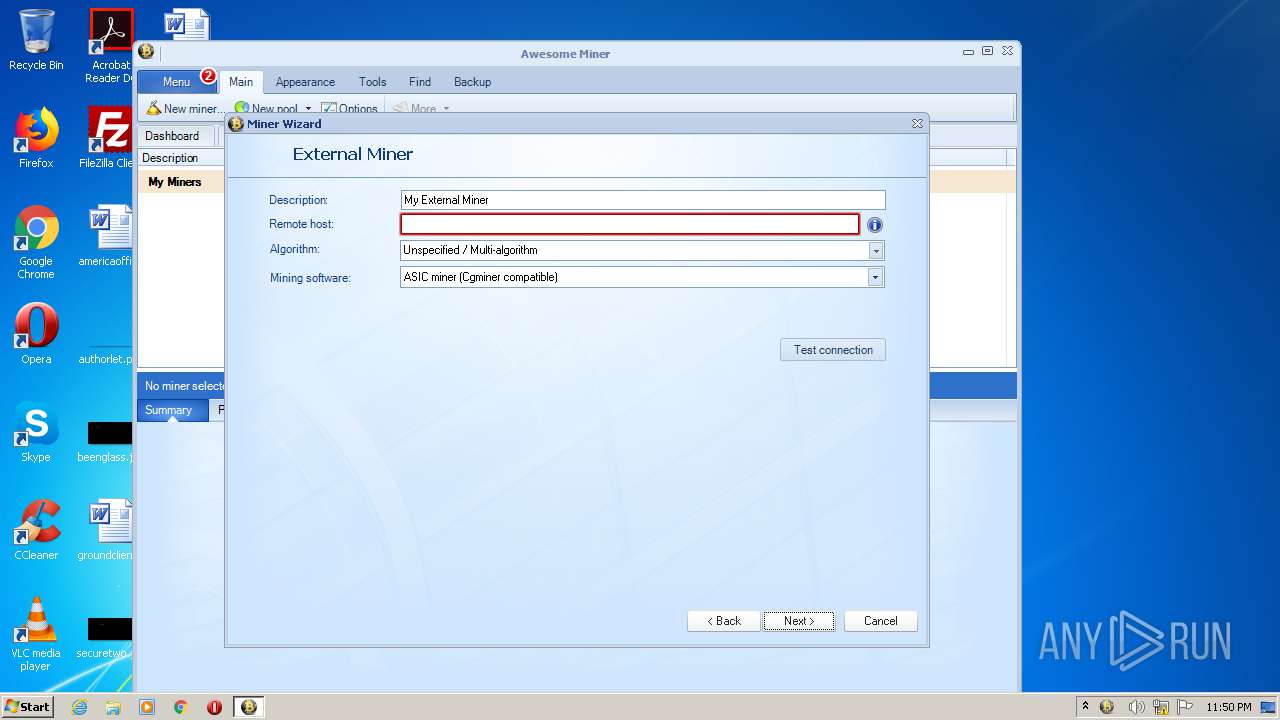Click the empty Remote host field

pos(630,224)
